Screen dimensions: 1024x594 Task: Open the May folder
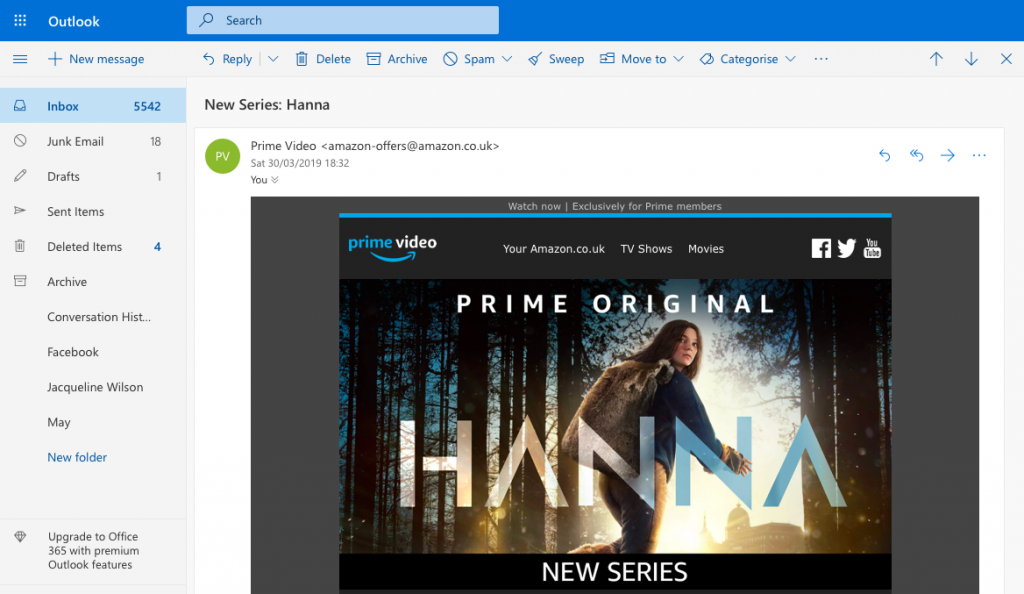click(93, 423)
